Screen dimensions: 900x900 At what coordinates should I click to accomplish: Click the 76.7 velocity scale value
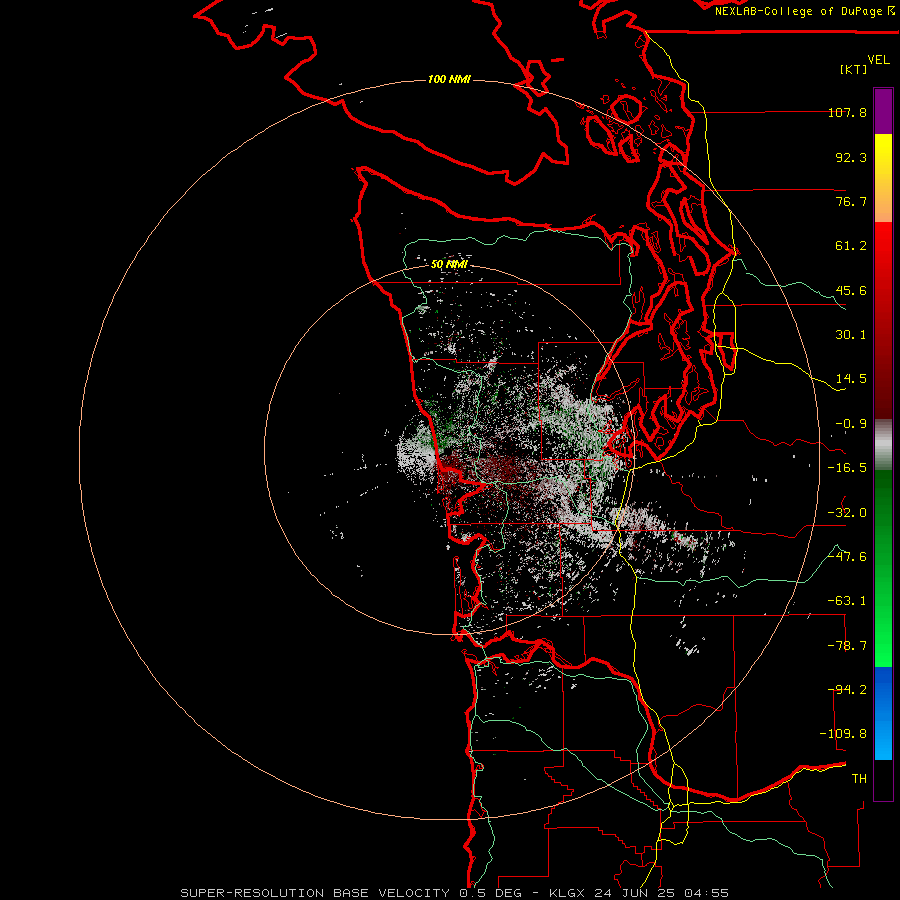click(851, 201)
